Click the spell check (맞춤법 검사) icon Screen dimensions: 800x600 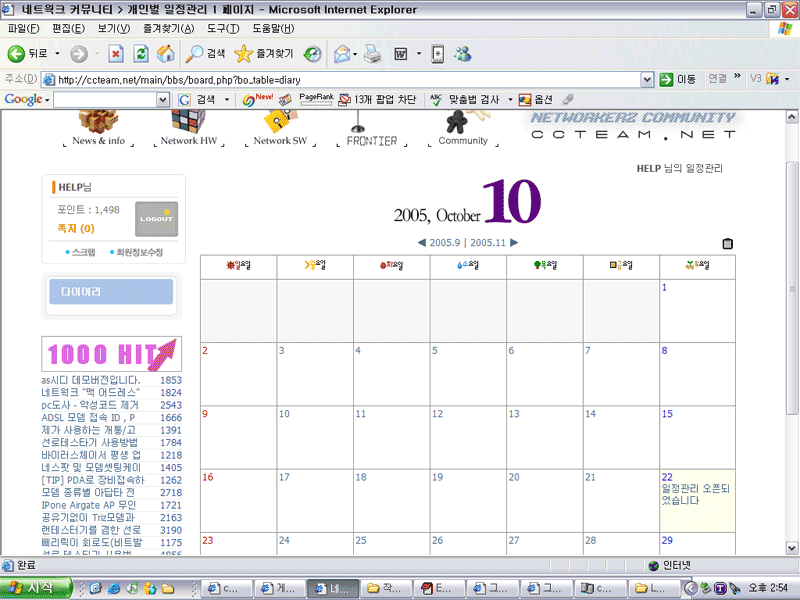pos(436,99)
